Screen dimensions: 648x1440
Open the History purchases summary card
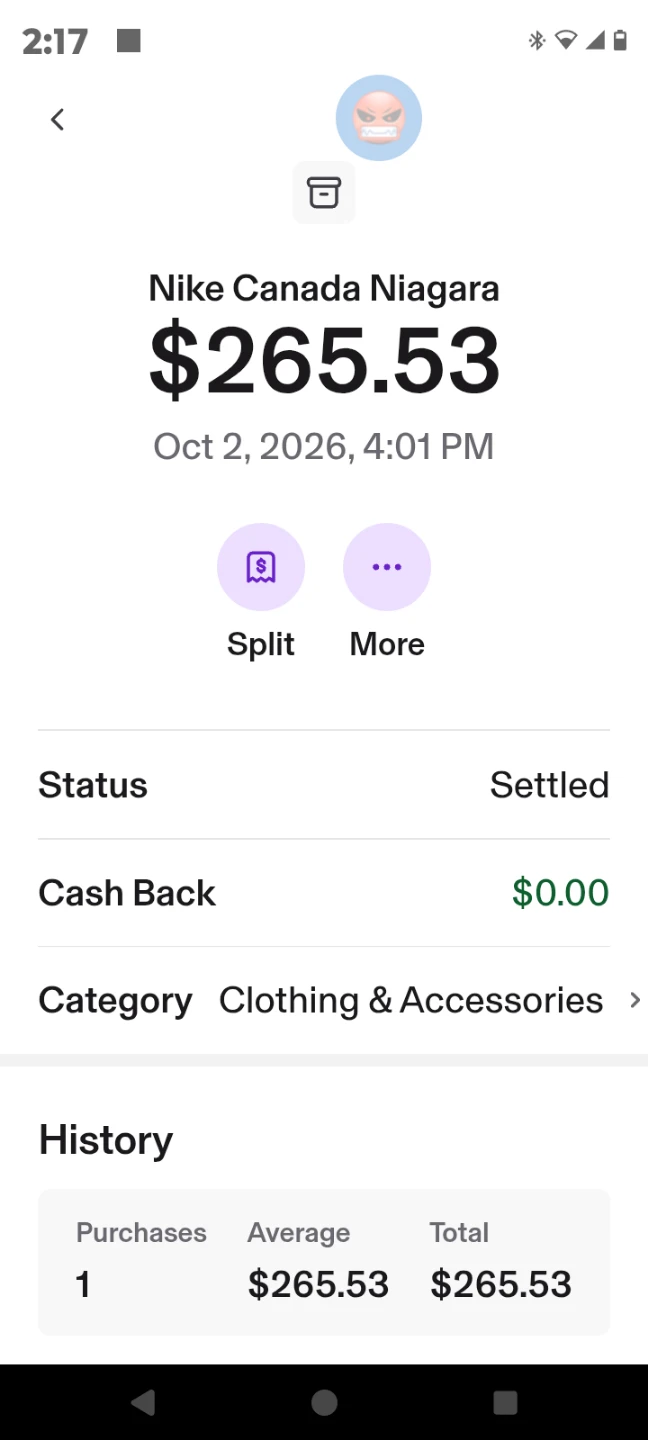click(324, 1262)
